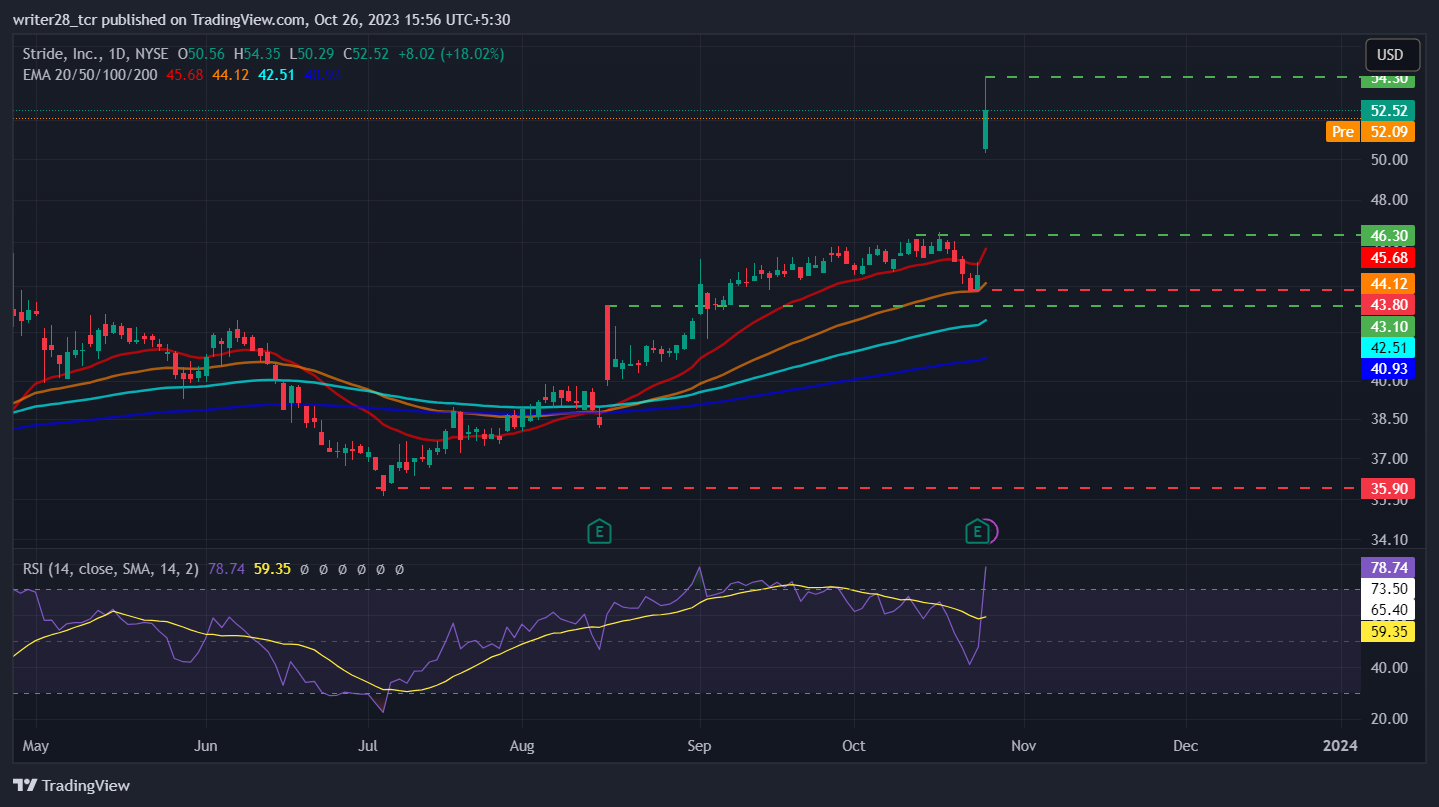Click the 52.52 current price label
This screenshot has width=1439, height=807.
pyautogui.click(x=1388, y=111)
